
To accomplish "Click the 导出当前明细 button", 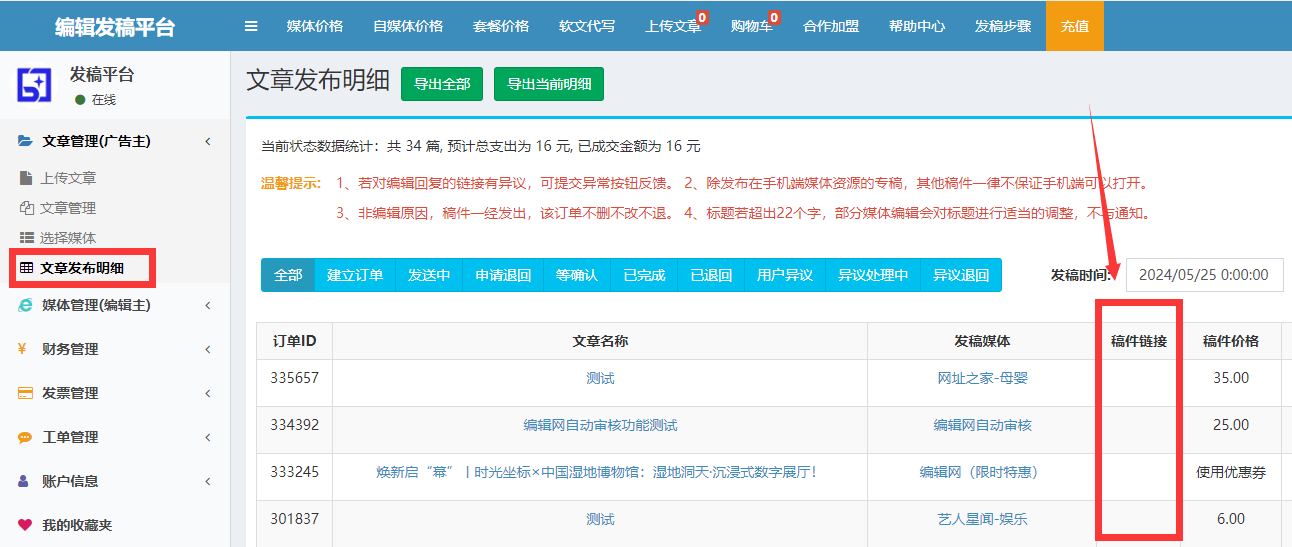I will [548, 84].
